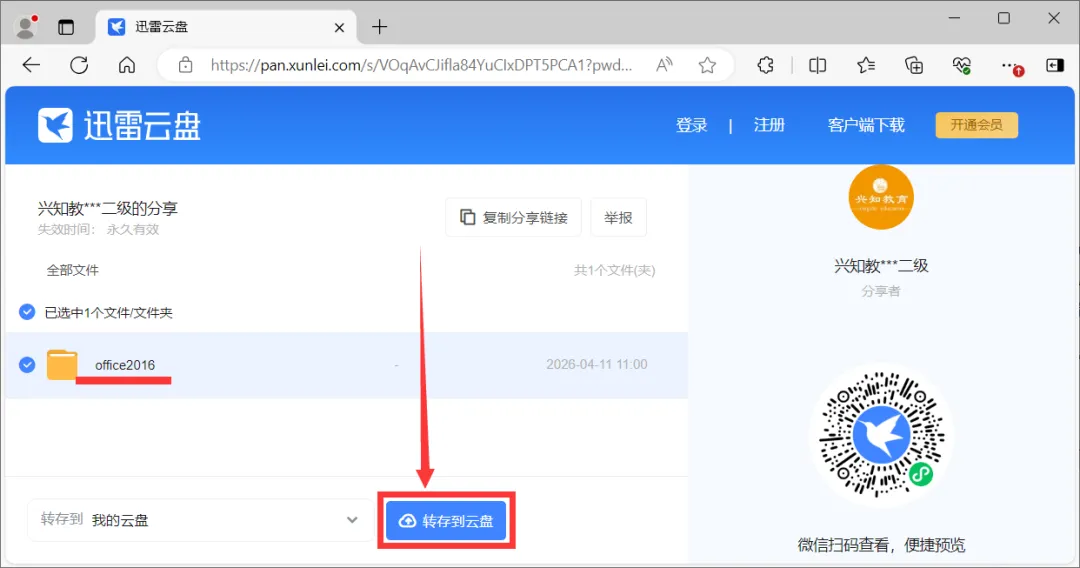Click the sharer name 兴知教***二级

tap(881, 266)
